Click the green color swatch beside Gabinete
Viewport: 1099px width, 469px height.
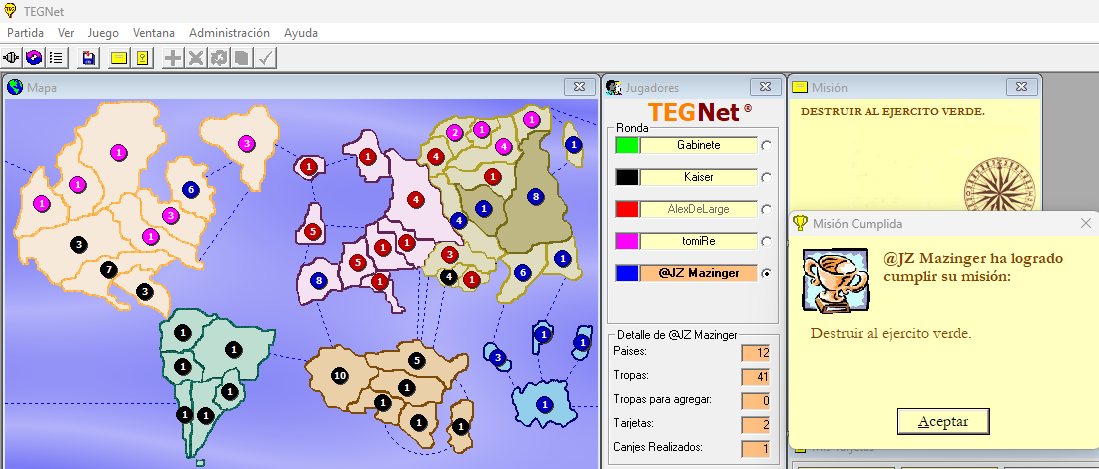627,145
